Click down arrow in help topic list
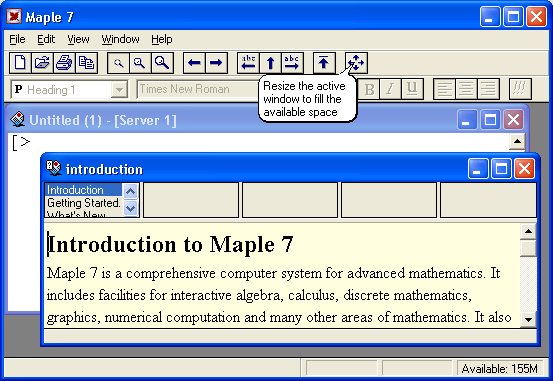 130,208
